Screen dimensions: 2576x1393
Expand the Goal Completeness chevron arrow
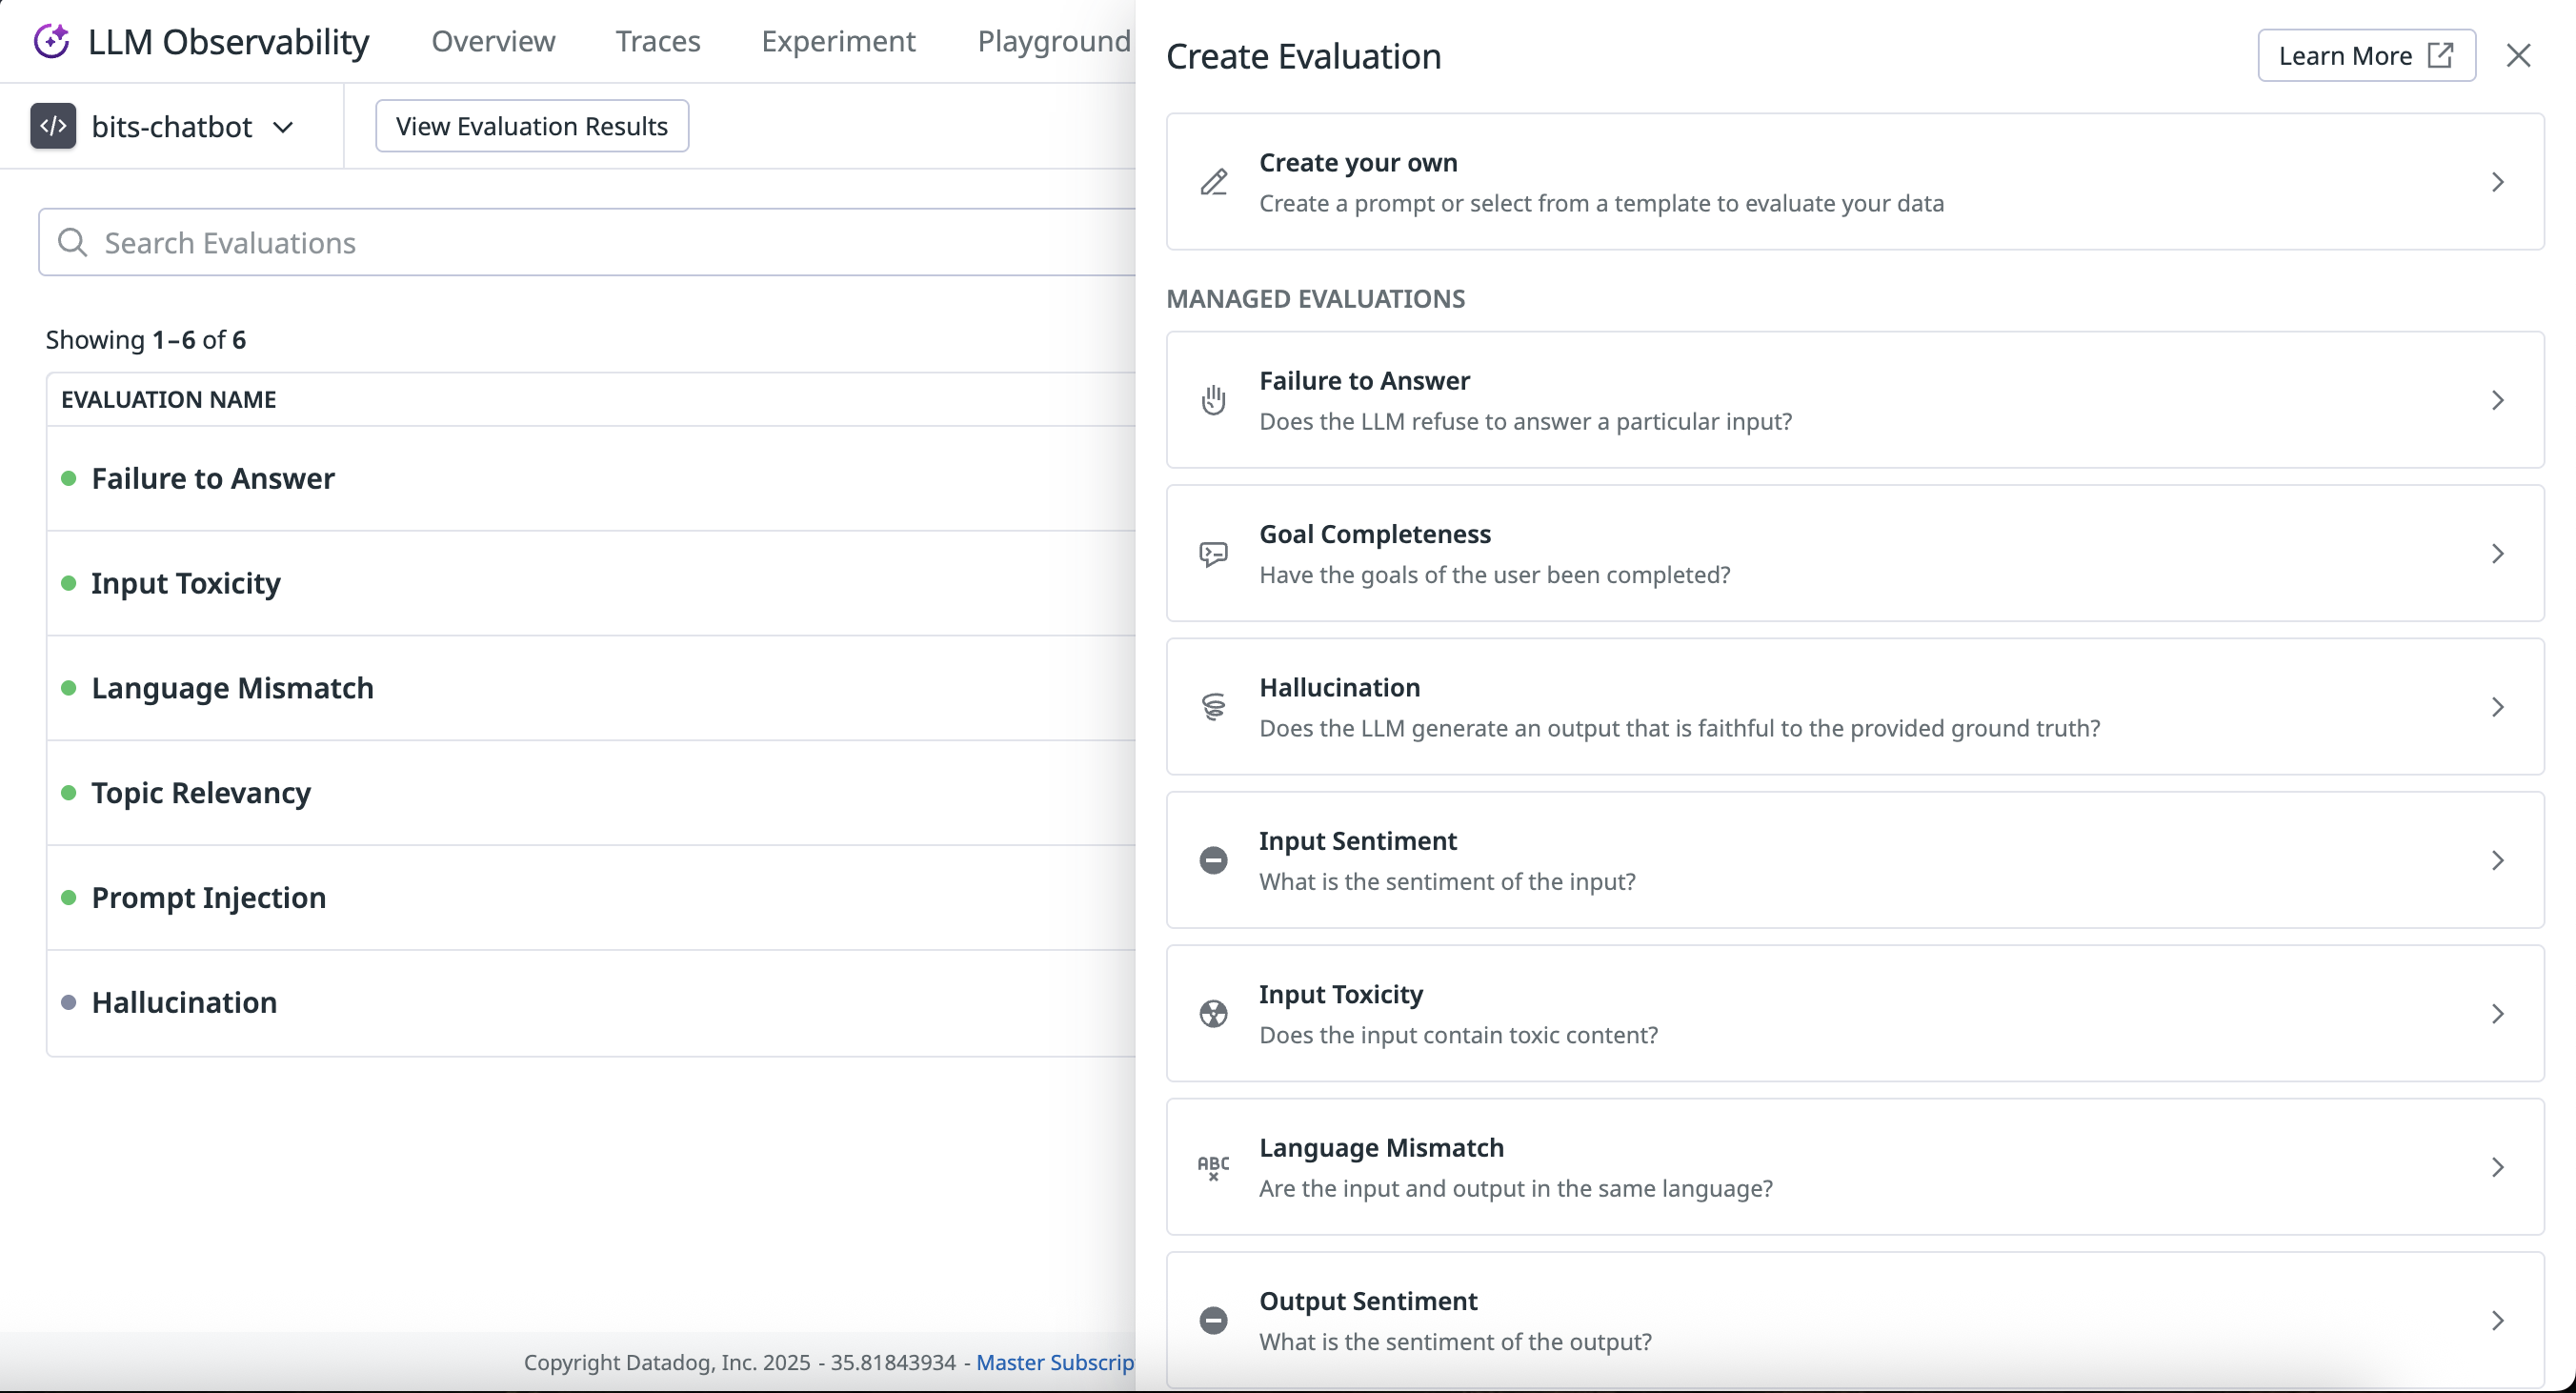[2497, 554]
